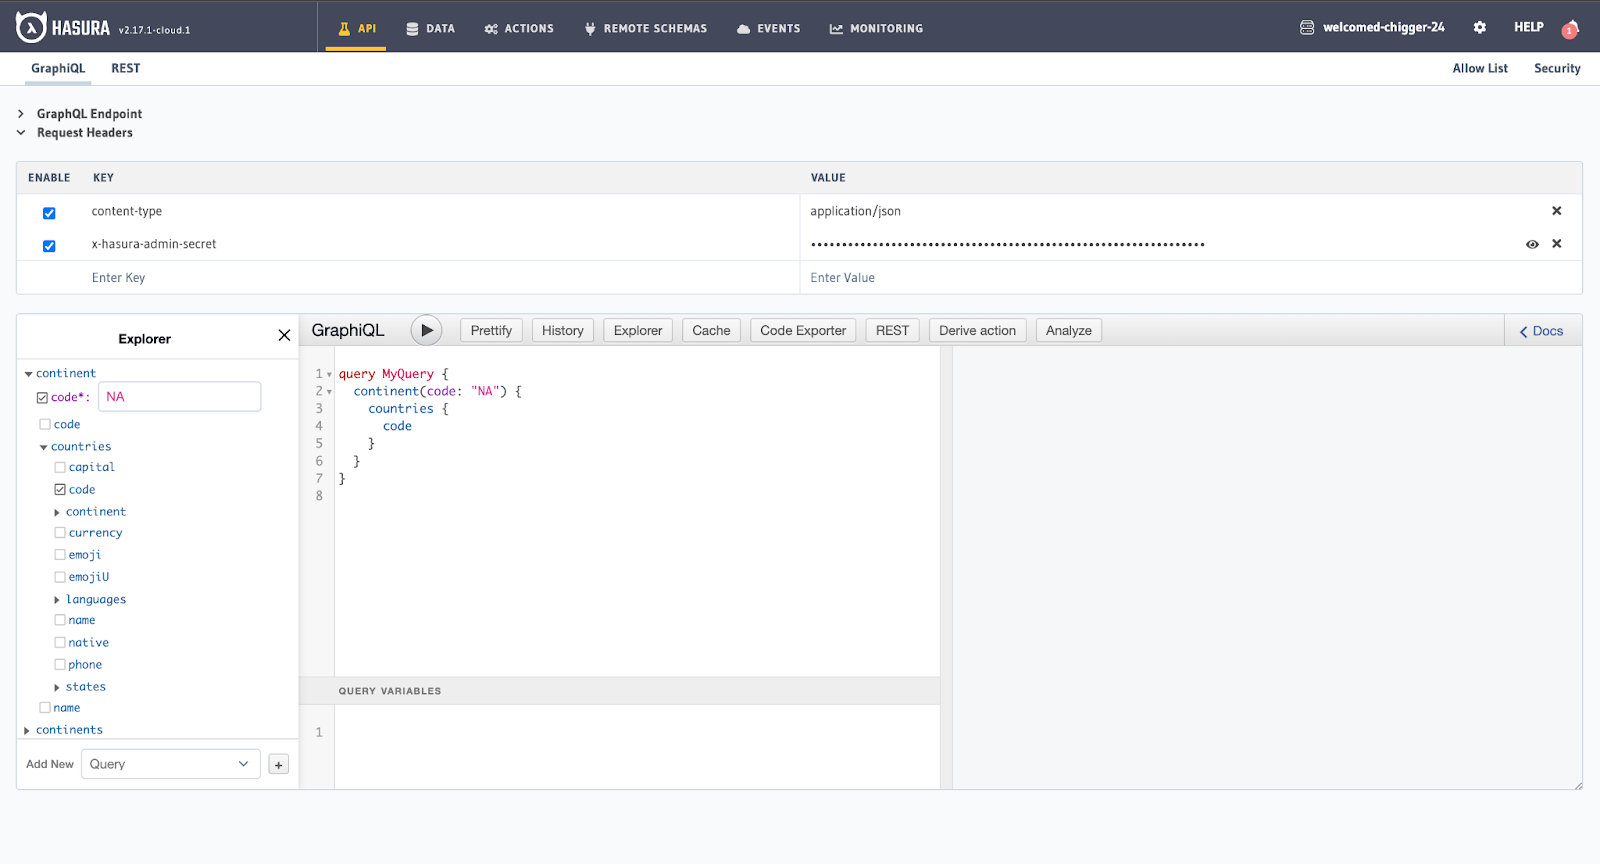Viewport: 1600px width, 864px height.
Task: Close the Explorer panel with X
Action: tap(284, 336)
